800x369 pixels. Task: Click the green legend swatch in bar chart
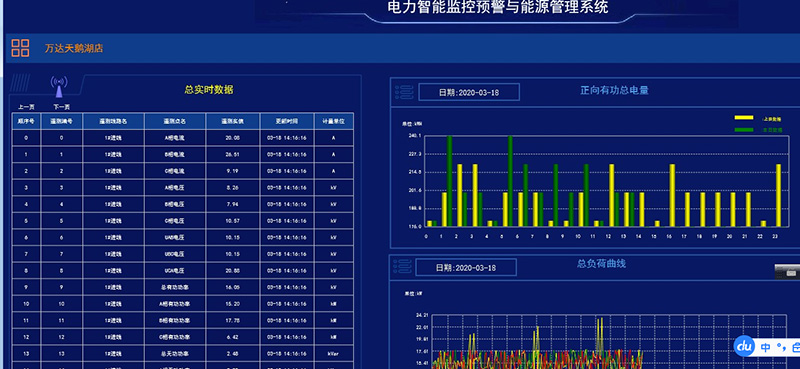tap(743, 130)
